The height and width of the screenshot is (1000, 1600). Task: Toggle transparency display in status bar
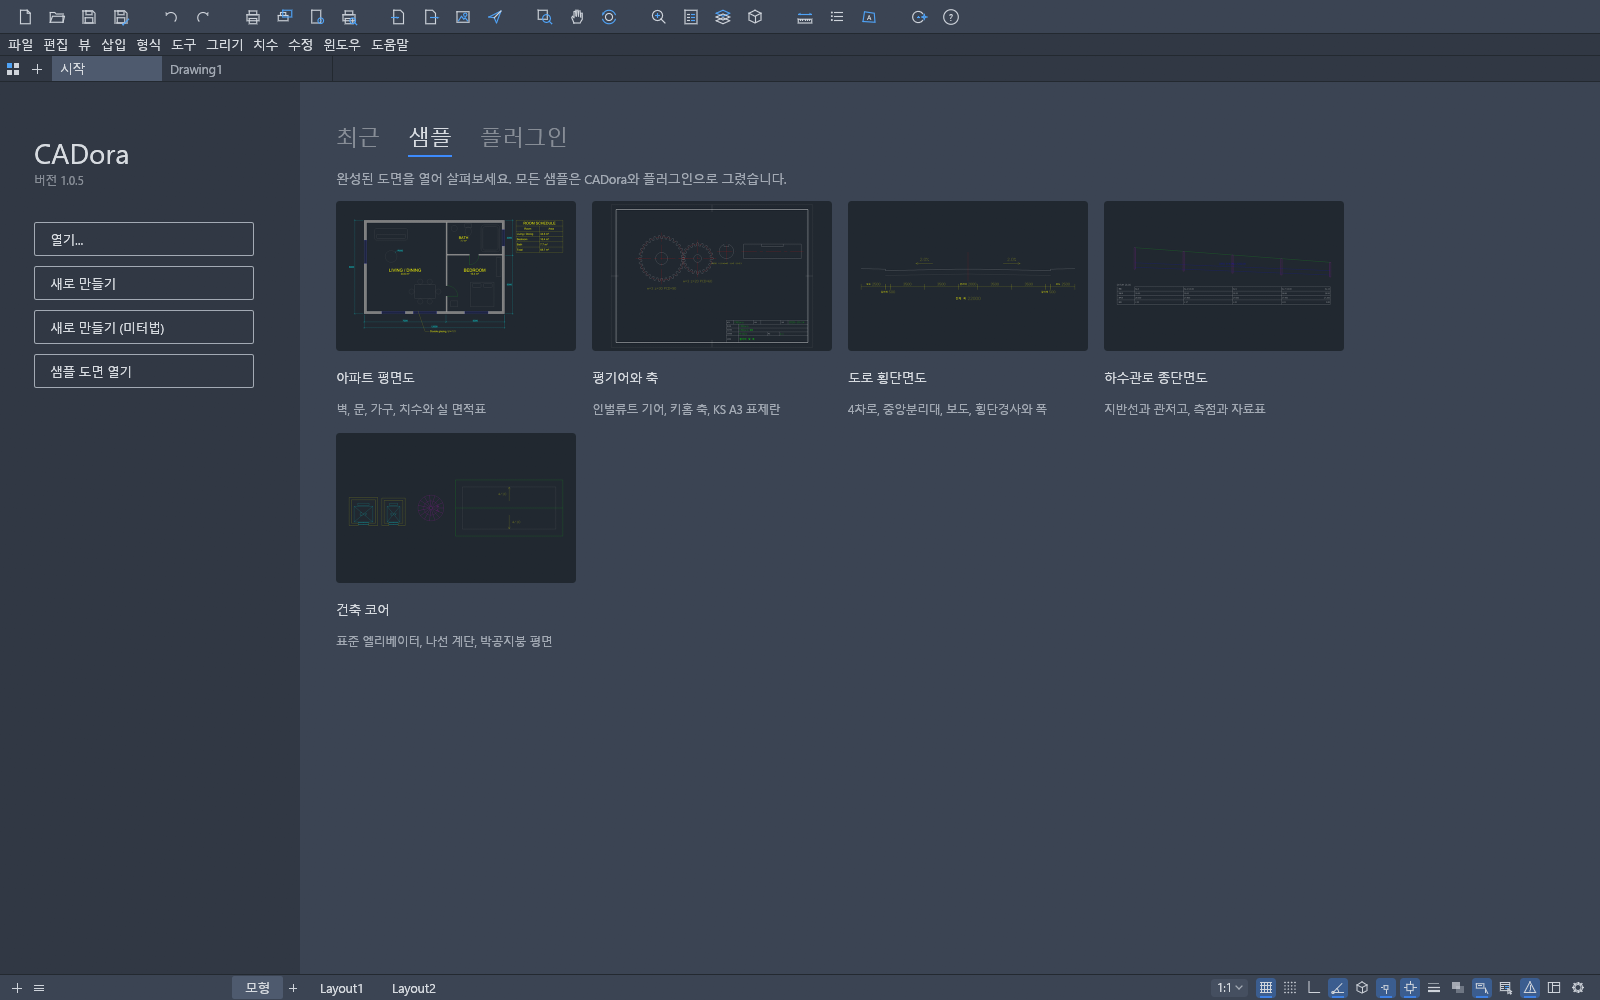click(x=1458, y=988)
